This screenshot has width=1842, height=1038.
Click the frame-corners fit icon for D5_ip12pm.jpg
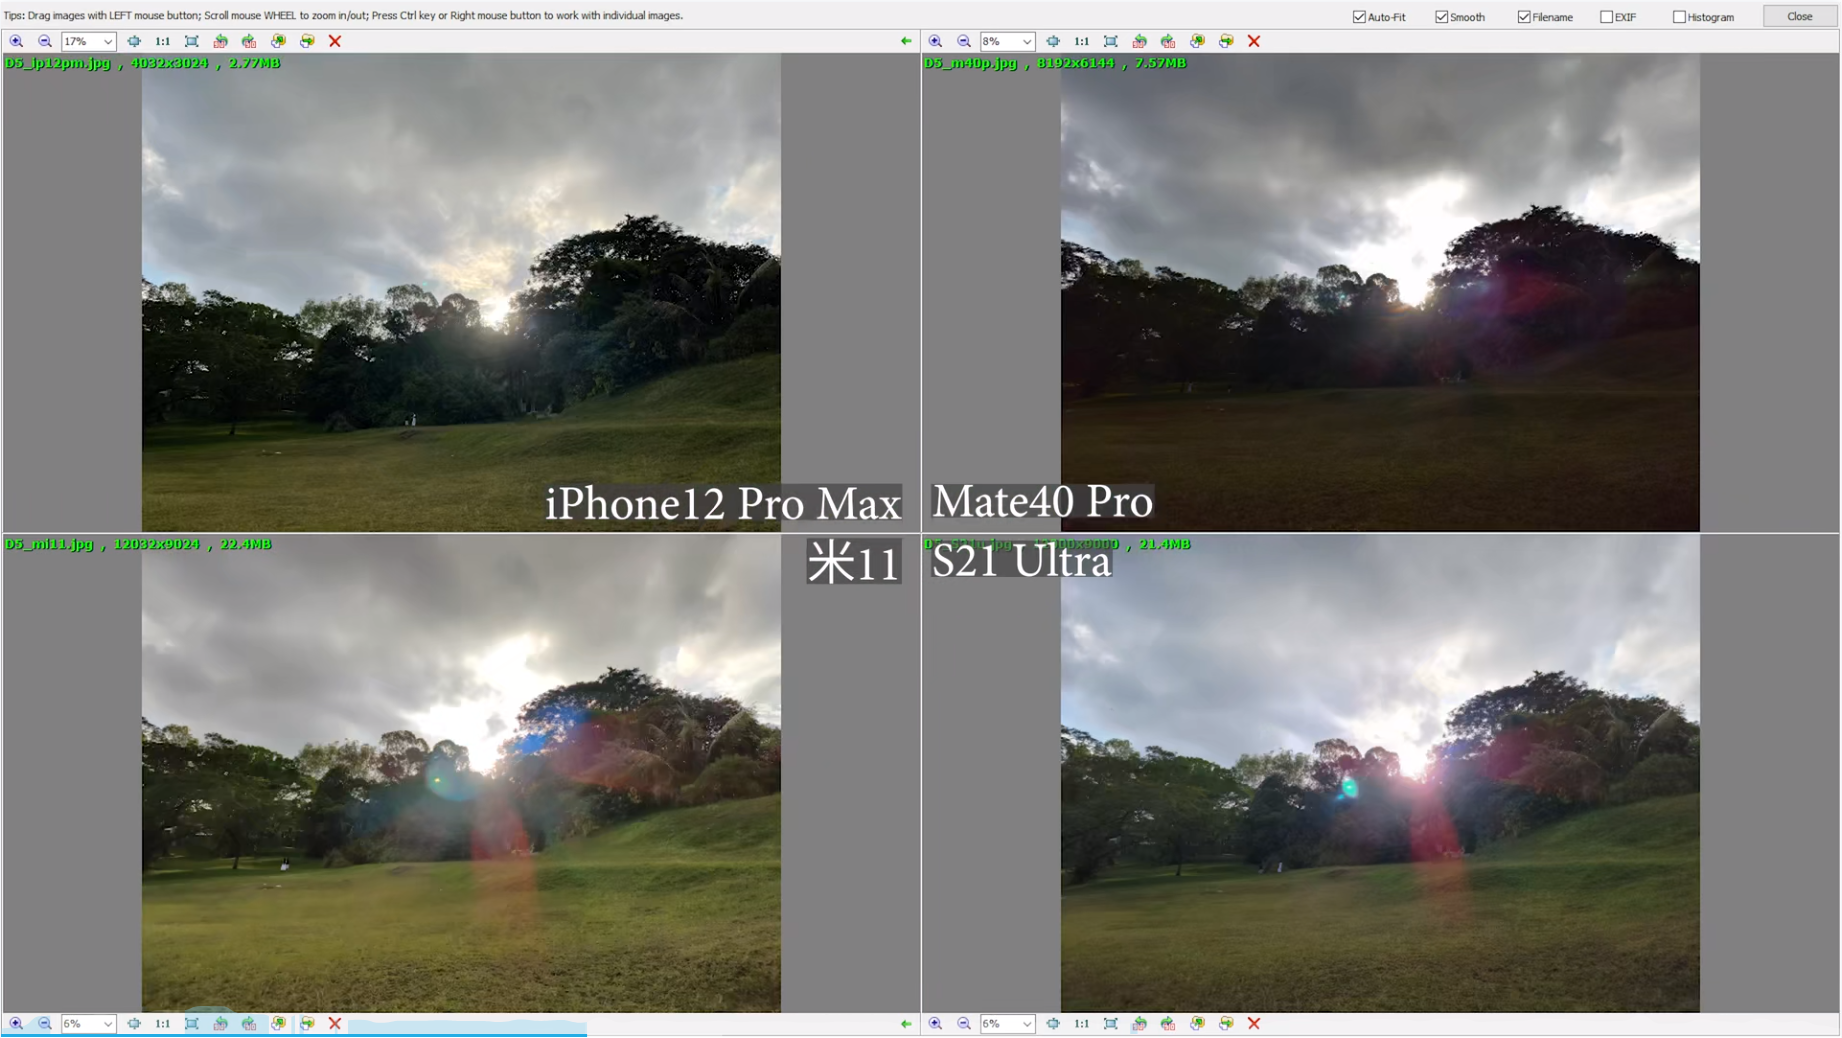coord(191,41)
